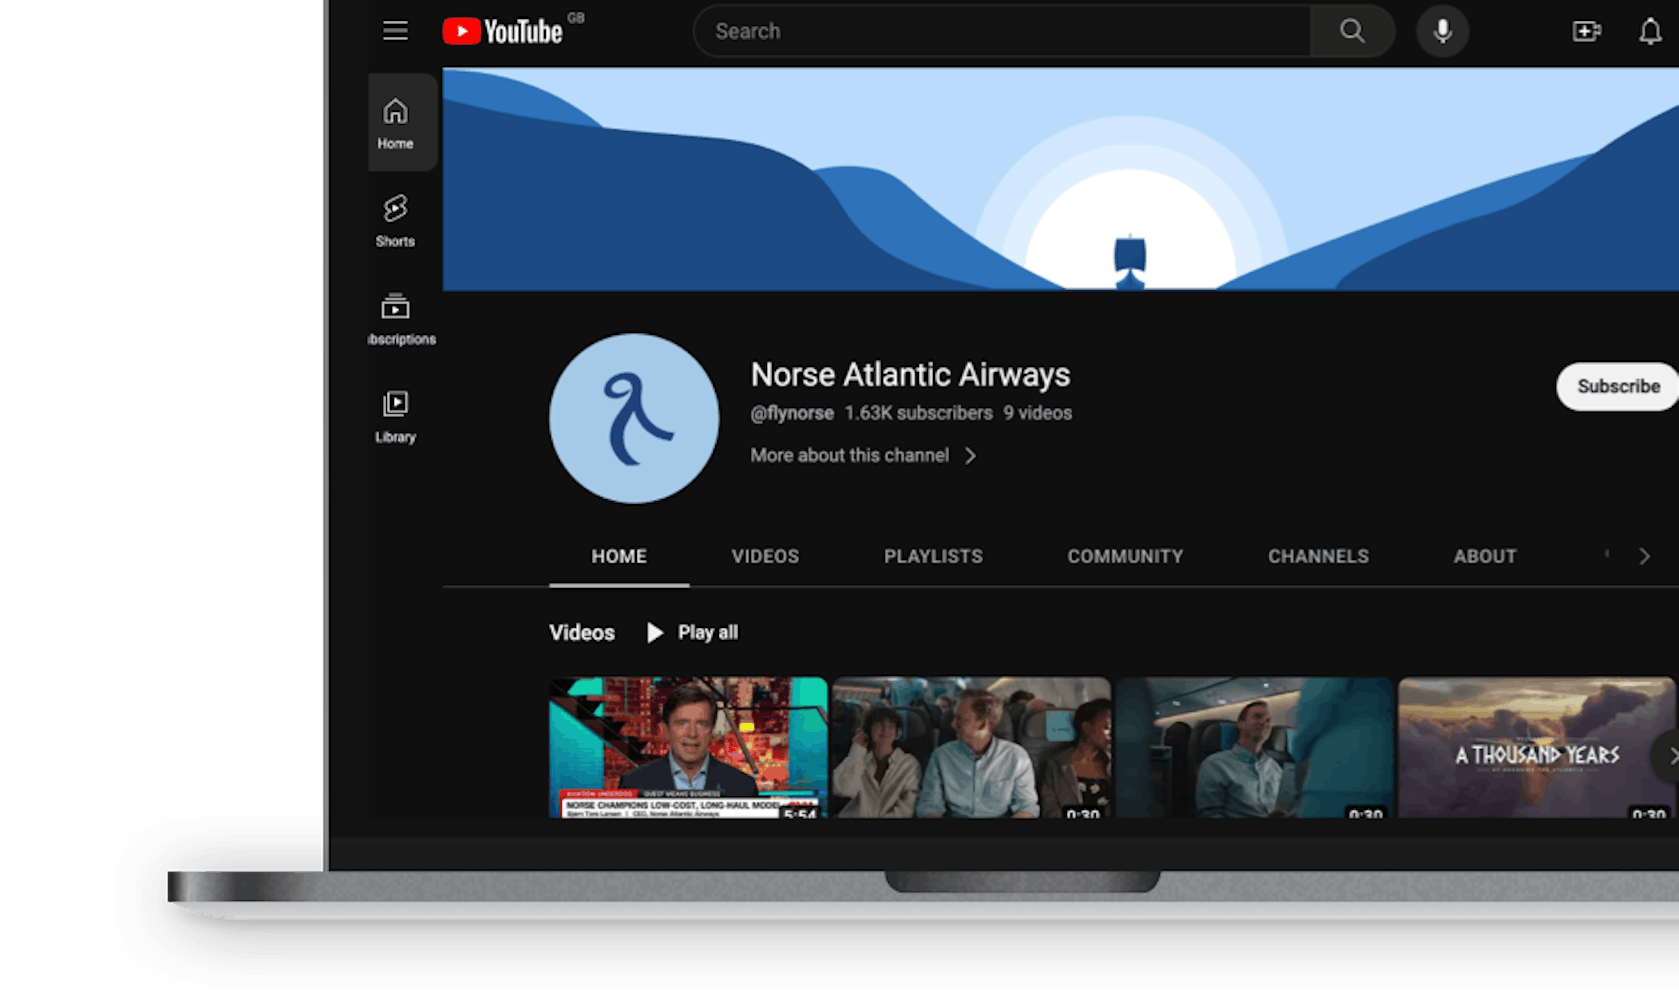This screenshot has width=1679, height=1000.
Task: Open video of a smiling man seated alone in the cabin
Action: click(x=1254, y=748)
